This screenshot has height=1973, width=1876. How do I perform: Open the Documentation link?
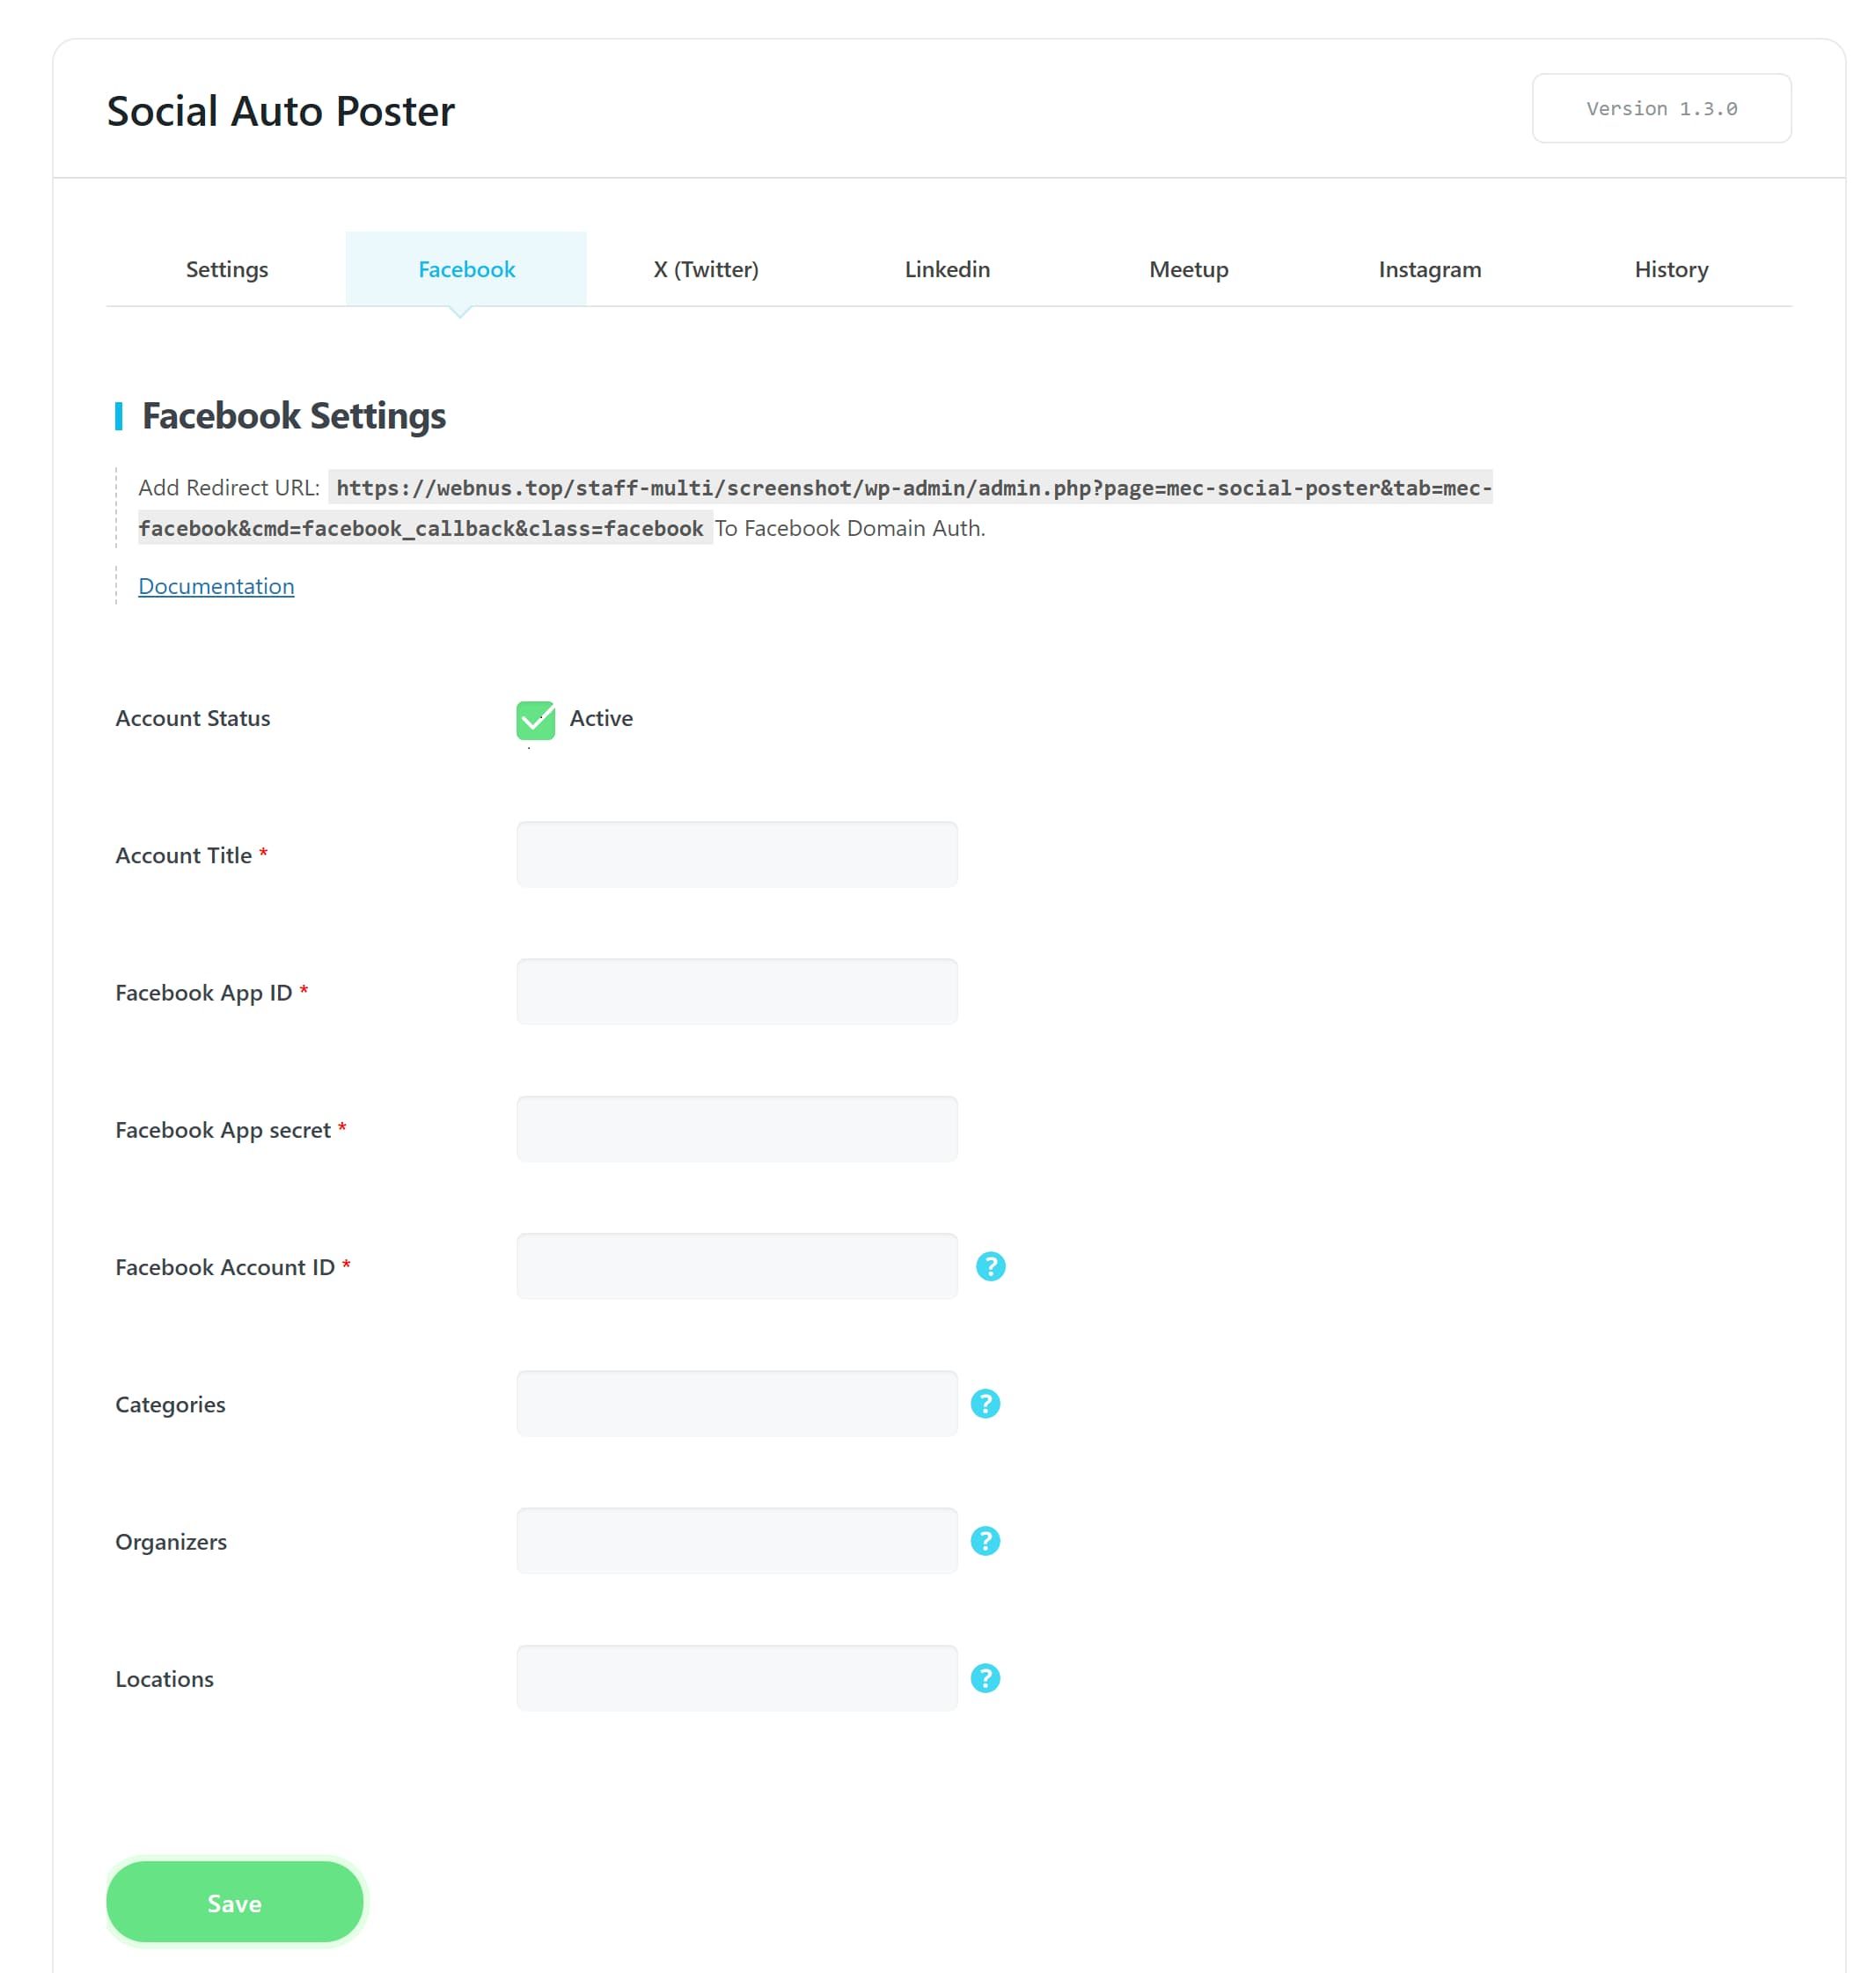pos(216,586)
